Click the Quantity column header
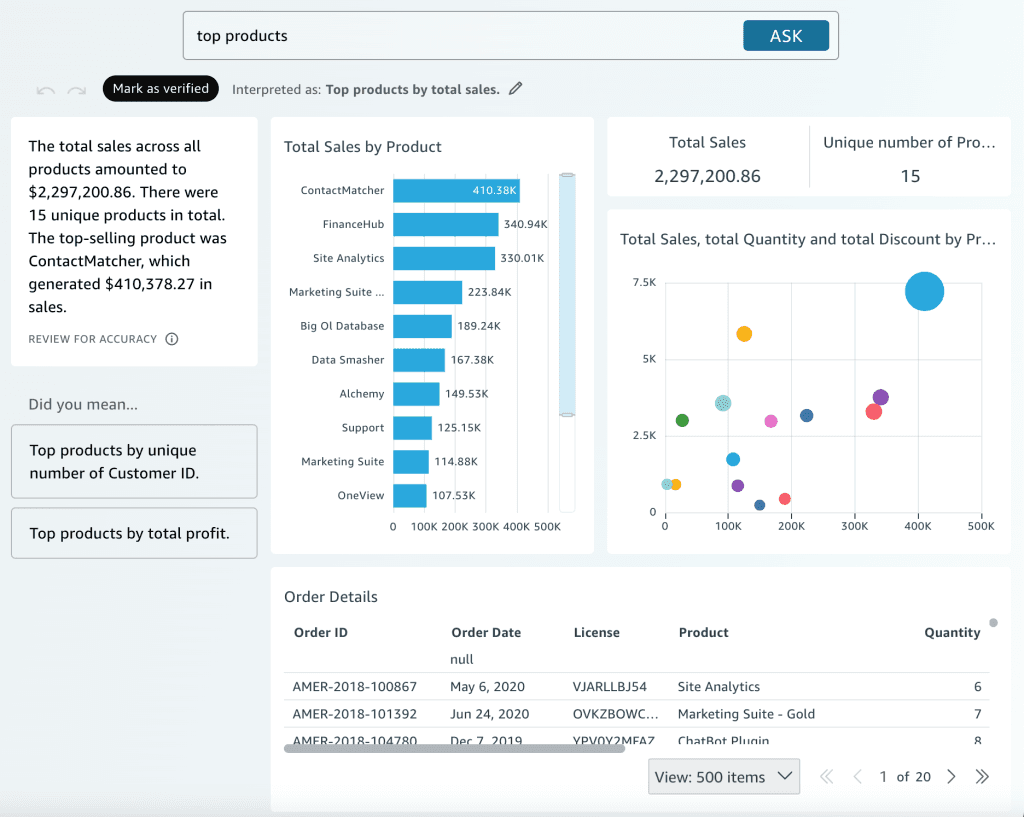 tap(952, 632)
